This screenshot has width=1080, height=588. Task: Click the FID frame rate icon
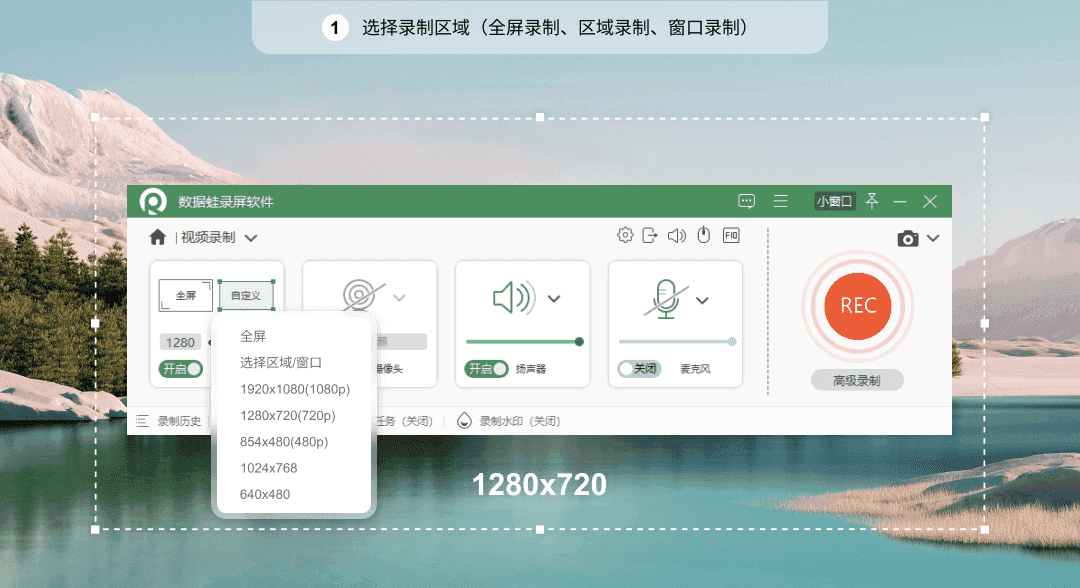pyautogui.click(x=731, y=235)
